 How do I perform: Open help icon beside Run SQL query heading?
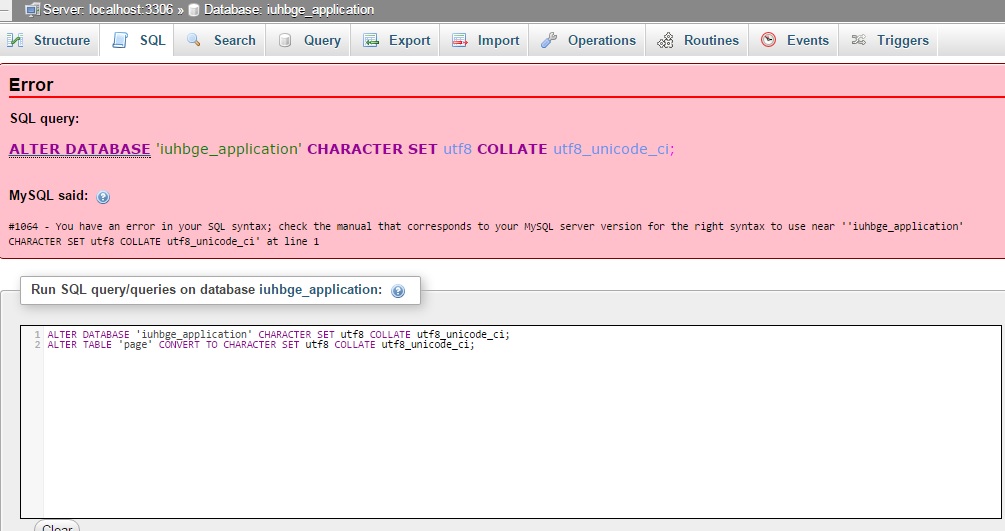[x=398, y=291]
